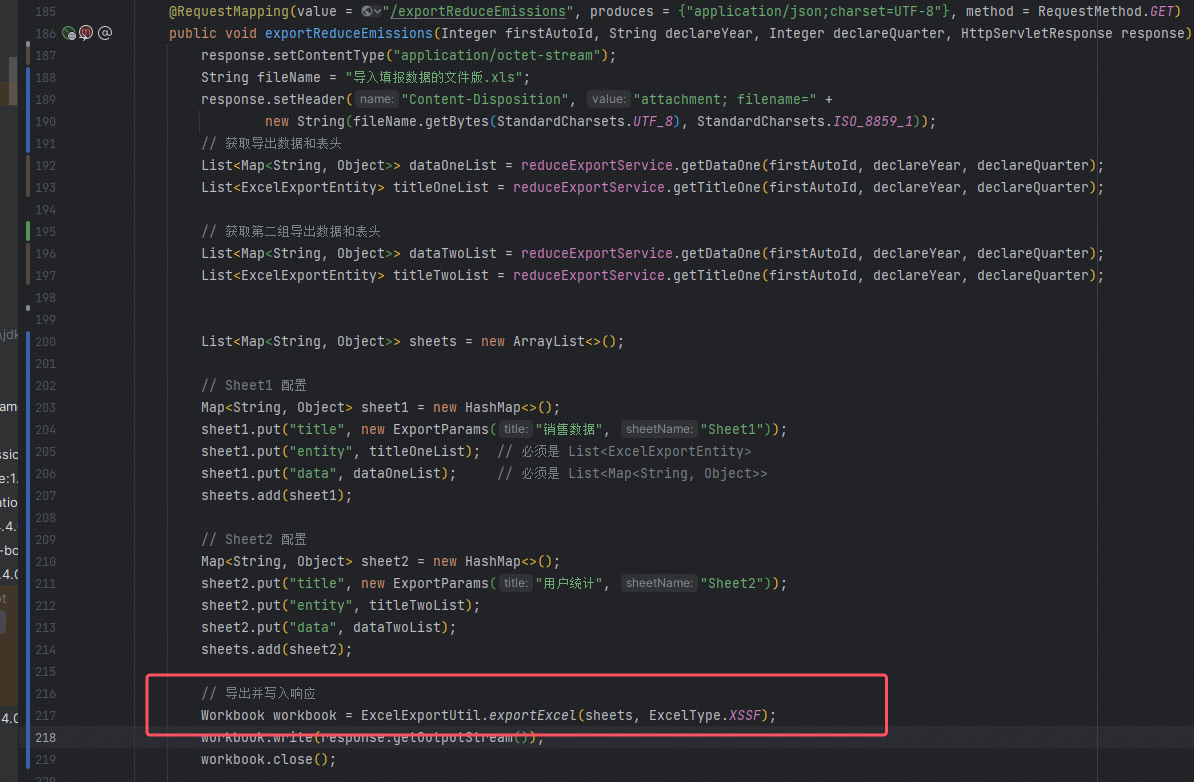Image resolution: width=1194 pixels, height=782 pixels.
Task: Click line number 208 in the gutter
Action: [x=46, y=518]
